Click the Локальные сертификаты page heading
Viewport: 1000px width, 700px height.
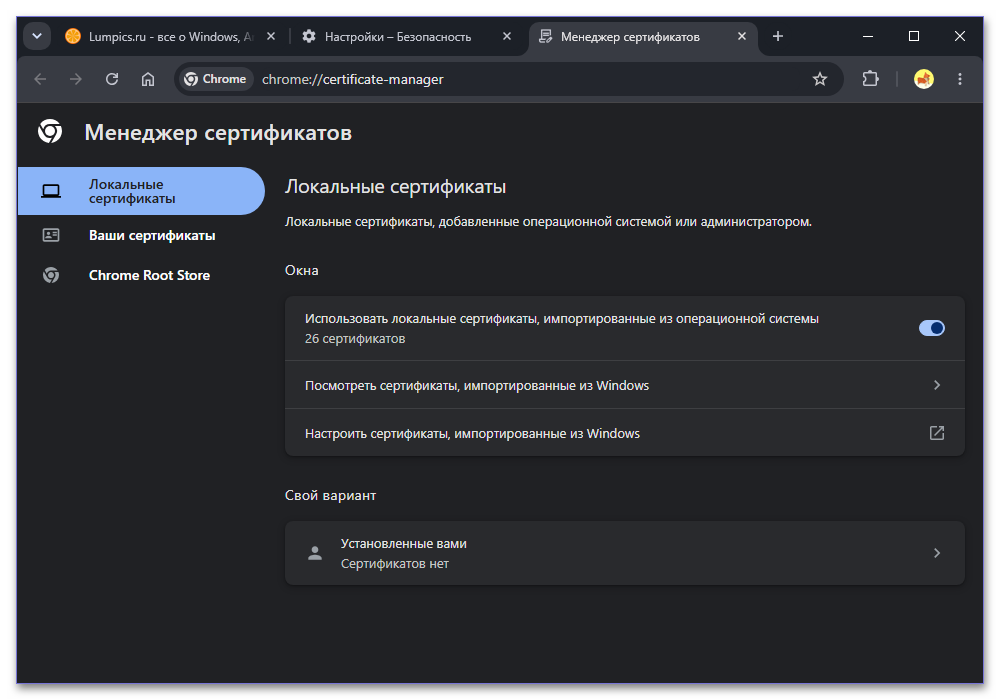(x=395, y=187)
